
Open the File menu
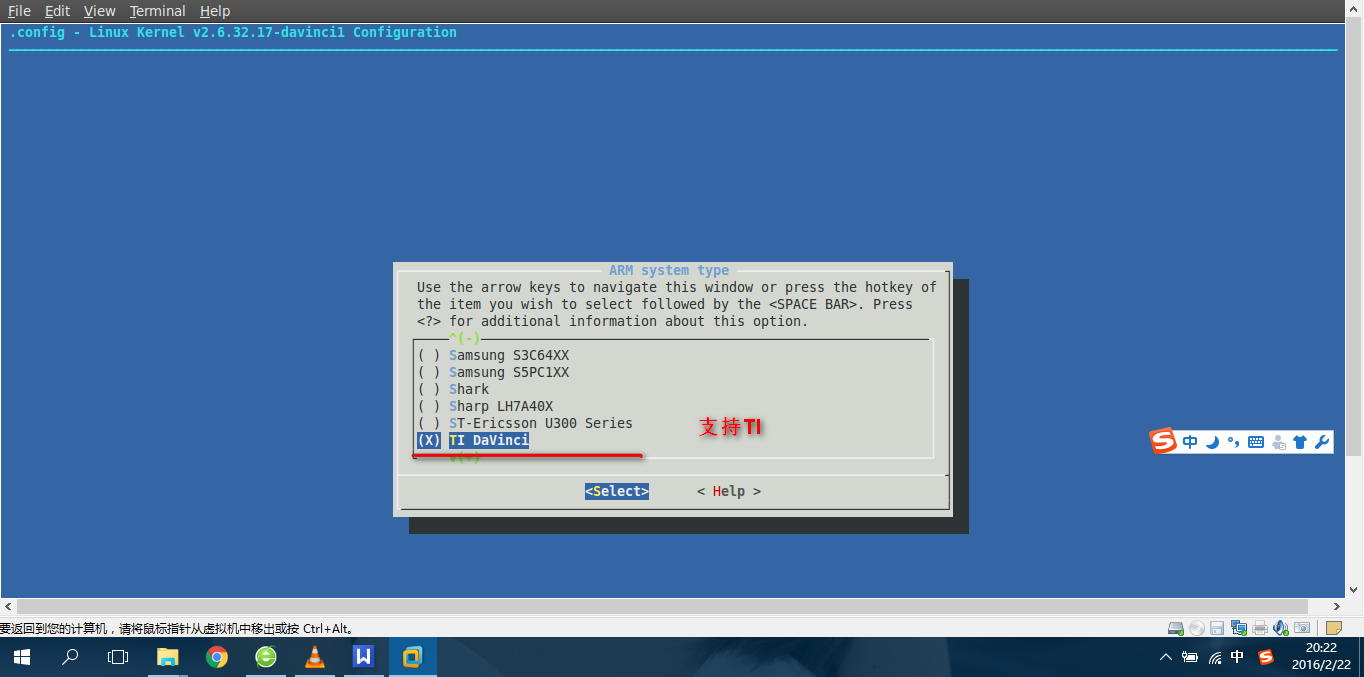pyautogui.click(x=19, y=11)
